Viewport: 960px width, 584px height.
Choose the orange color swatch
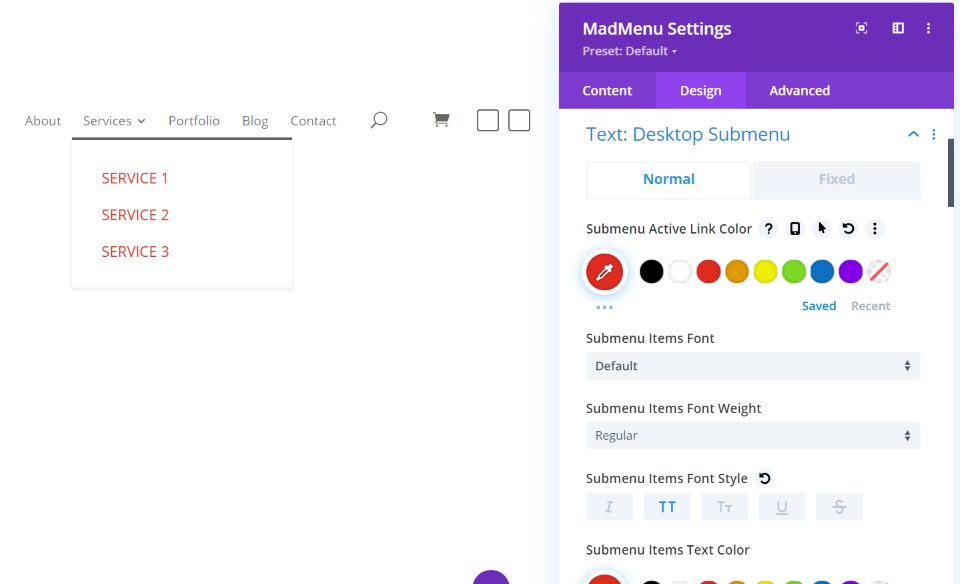737,272
